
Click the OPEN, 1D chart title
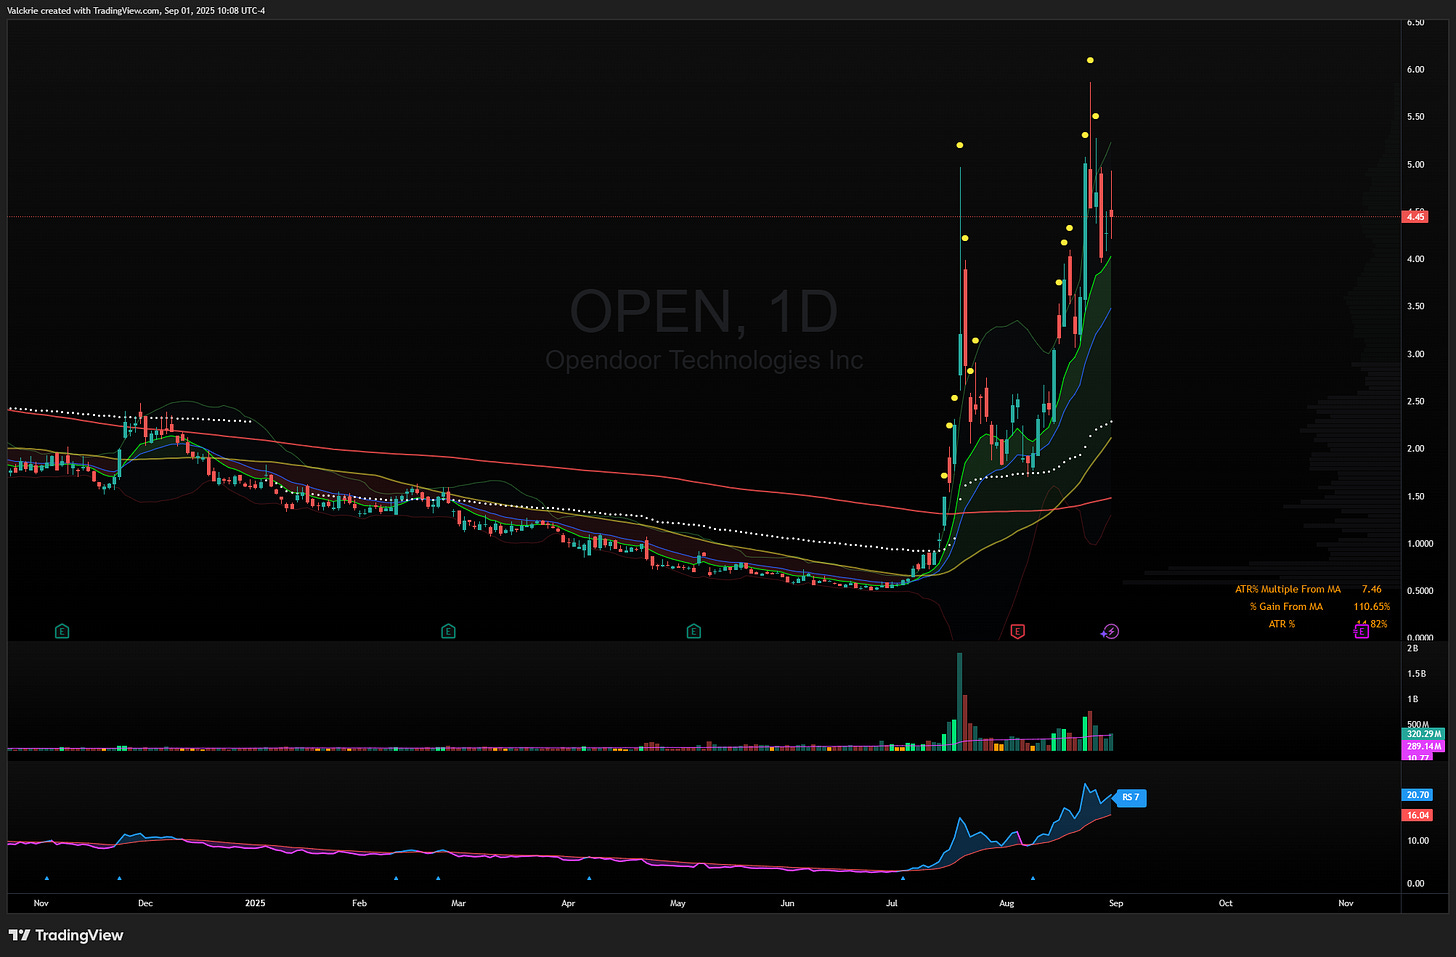[x=704, y=311]
